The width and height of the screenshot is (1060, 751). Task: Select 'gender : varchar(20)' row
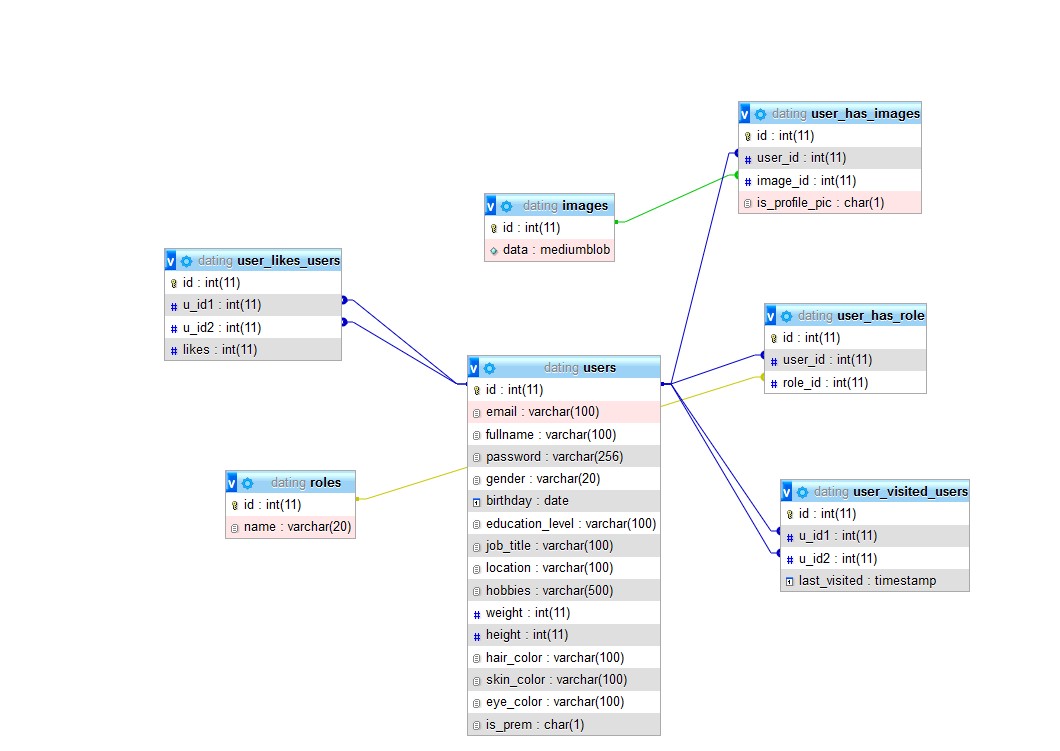[564, 479]
